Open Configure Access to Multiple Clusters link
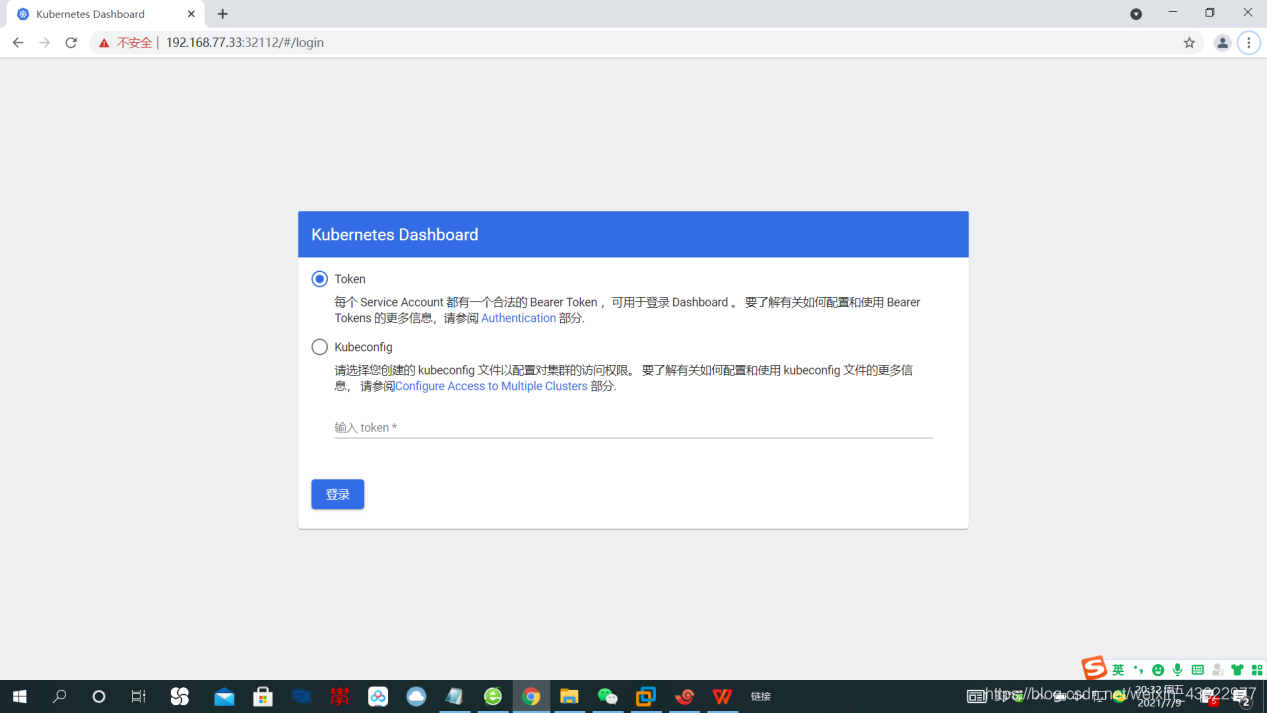 coord(491,386)
